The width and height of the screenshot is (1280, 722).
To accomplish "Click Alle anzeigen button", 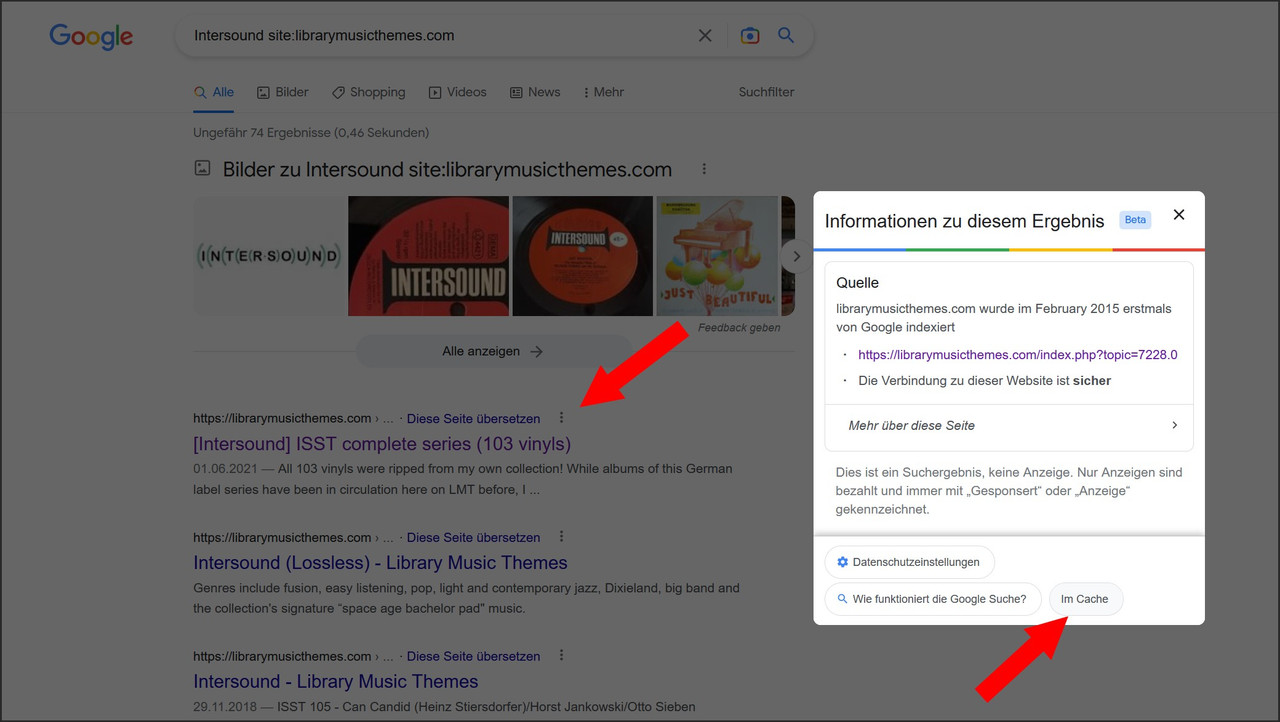I will tap(493, 352).
